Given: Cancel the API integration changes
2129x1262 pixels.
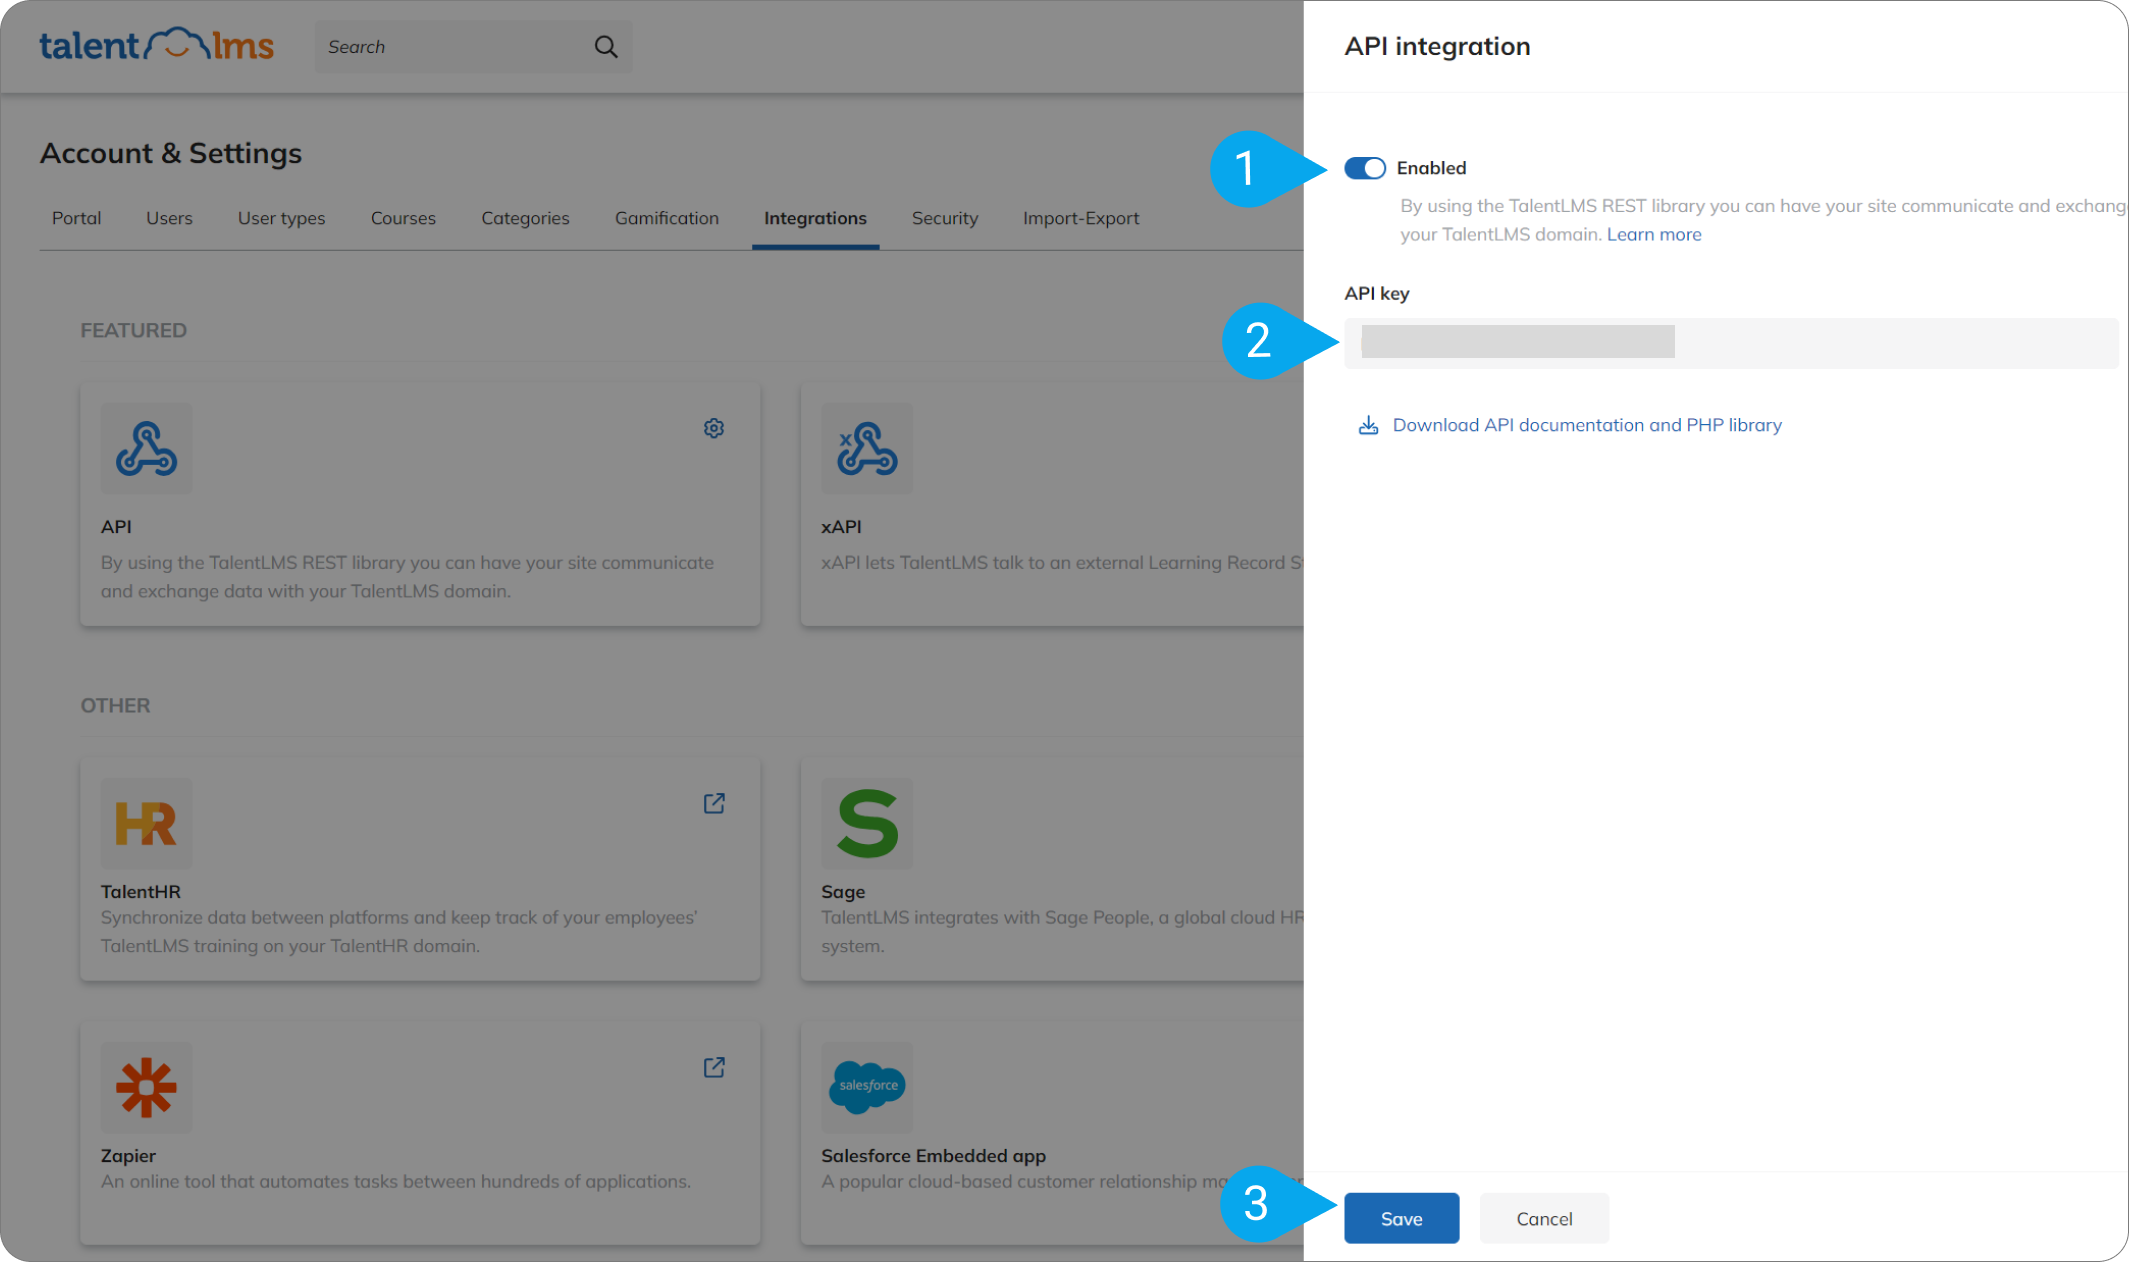Looking at the screenshot, I should pos(1543,1218).
